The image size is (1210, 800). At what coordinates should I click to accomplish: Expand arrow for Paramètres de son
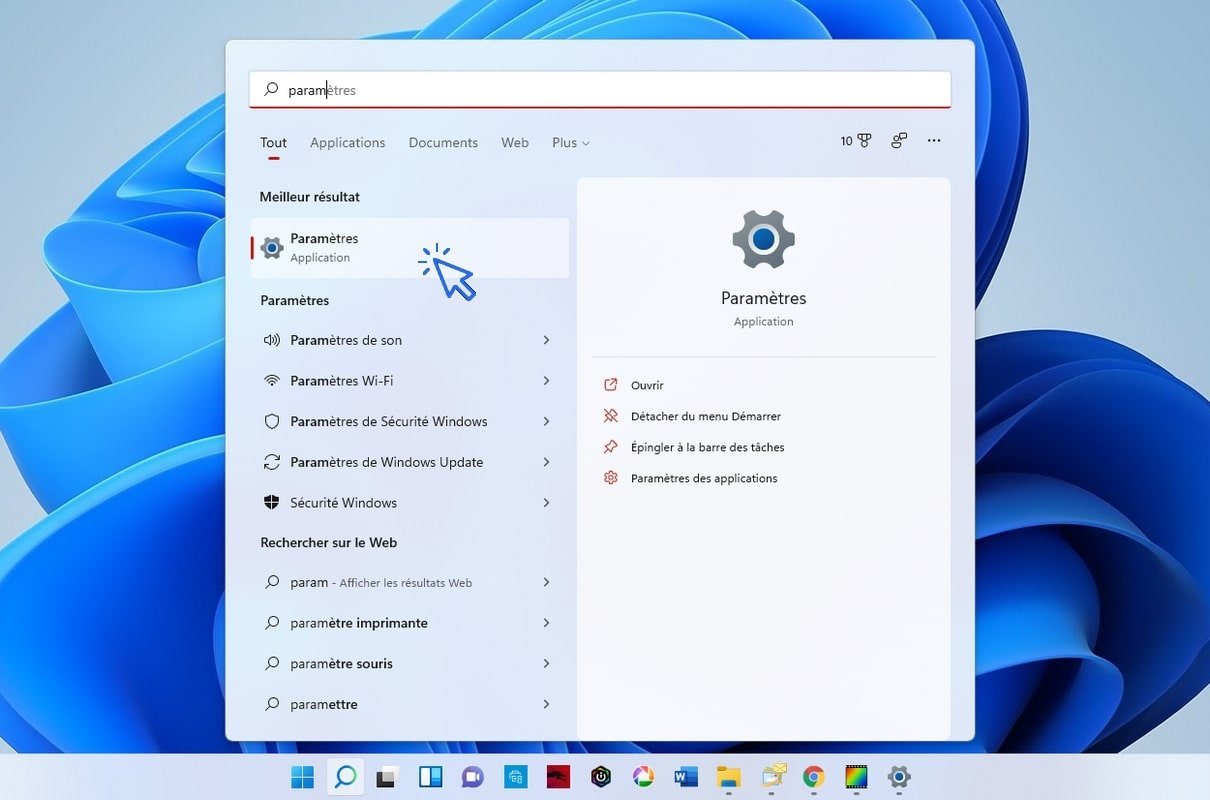(546, 340)
